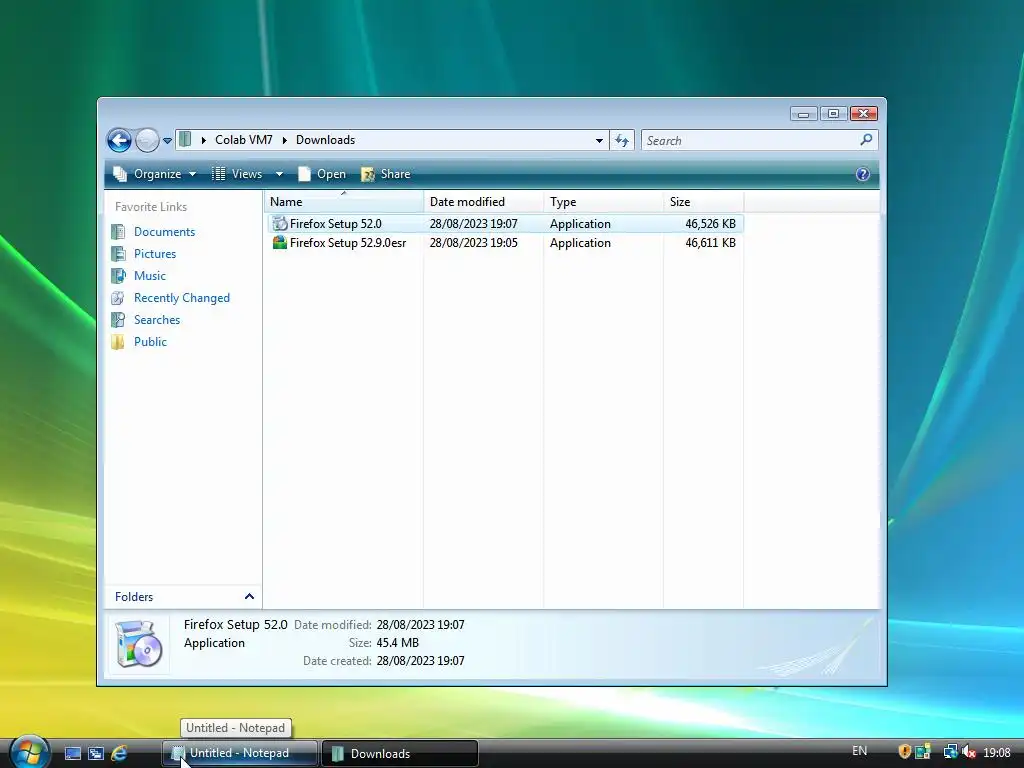Click the installer thumbnail in details pane

[x=138, y=644]
